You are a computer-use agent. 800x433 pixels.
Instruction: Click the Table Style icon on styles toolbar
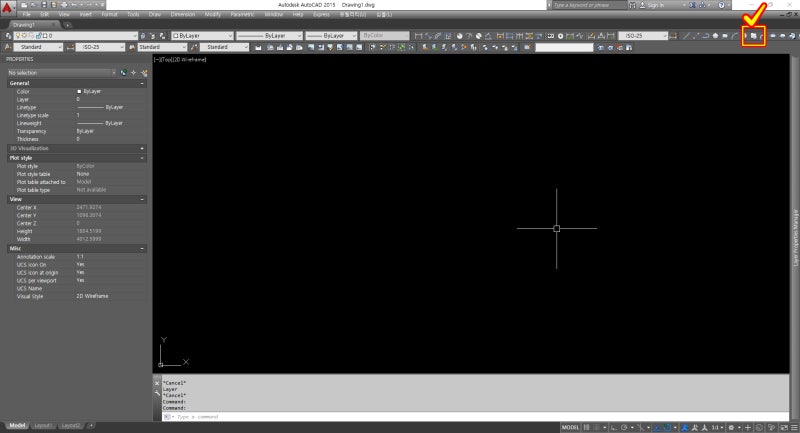[x=132, y=47]
